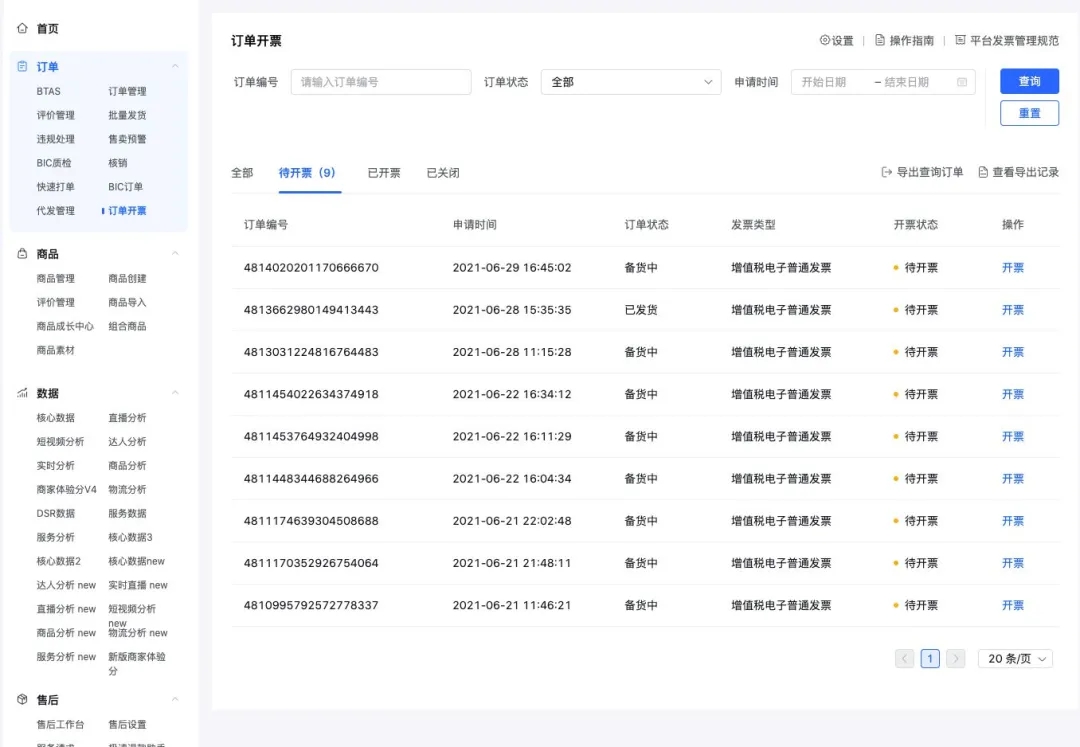Open the 订单状态 dropdown
Screen dimensions: 1080x747
click(631, 82)
